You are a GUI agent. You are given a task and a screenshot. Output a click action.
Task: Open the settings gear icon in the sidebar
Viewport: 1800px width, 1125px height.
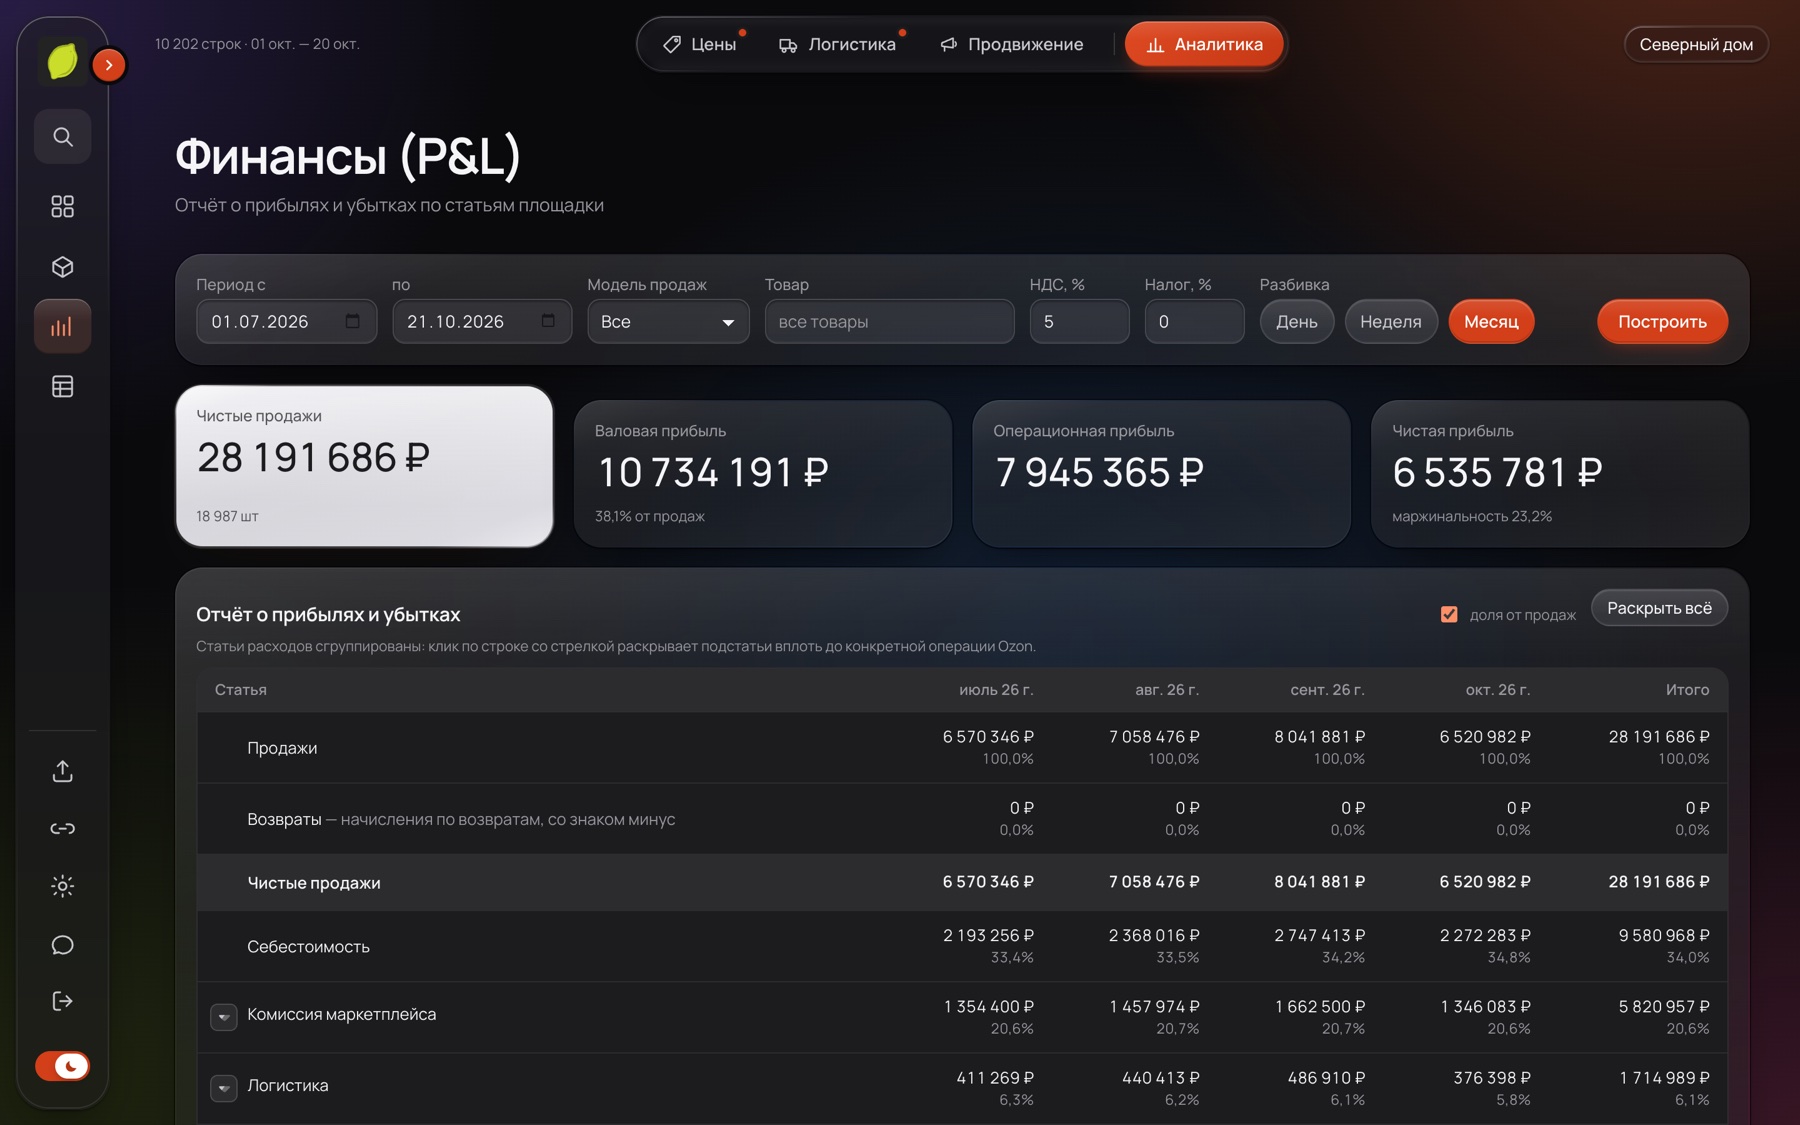coord(63,886)
